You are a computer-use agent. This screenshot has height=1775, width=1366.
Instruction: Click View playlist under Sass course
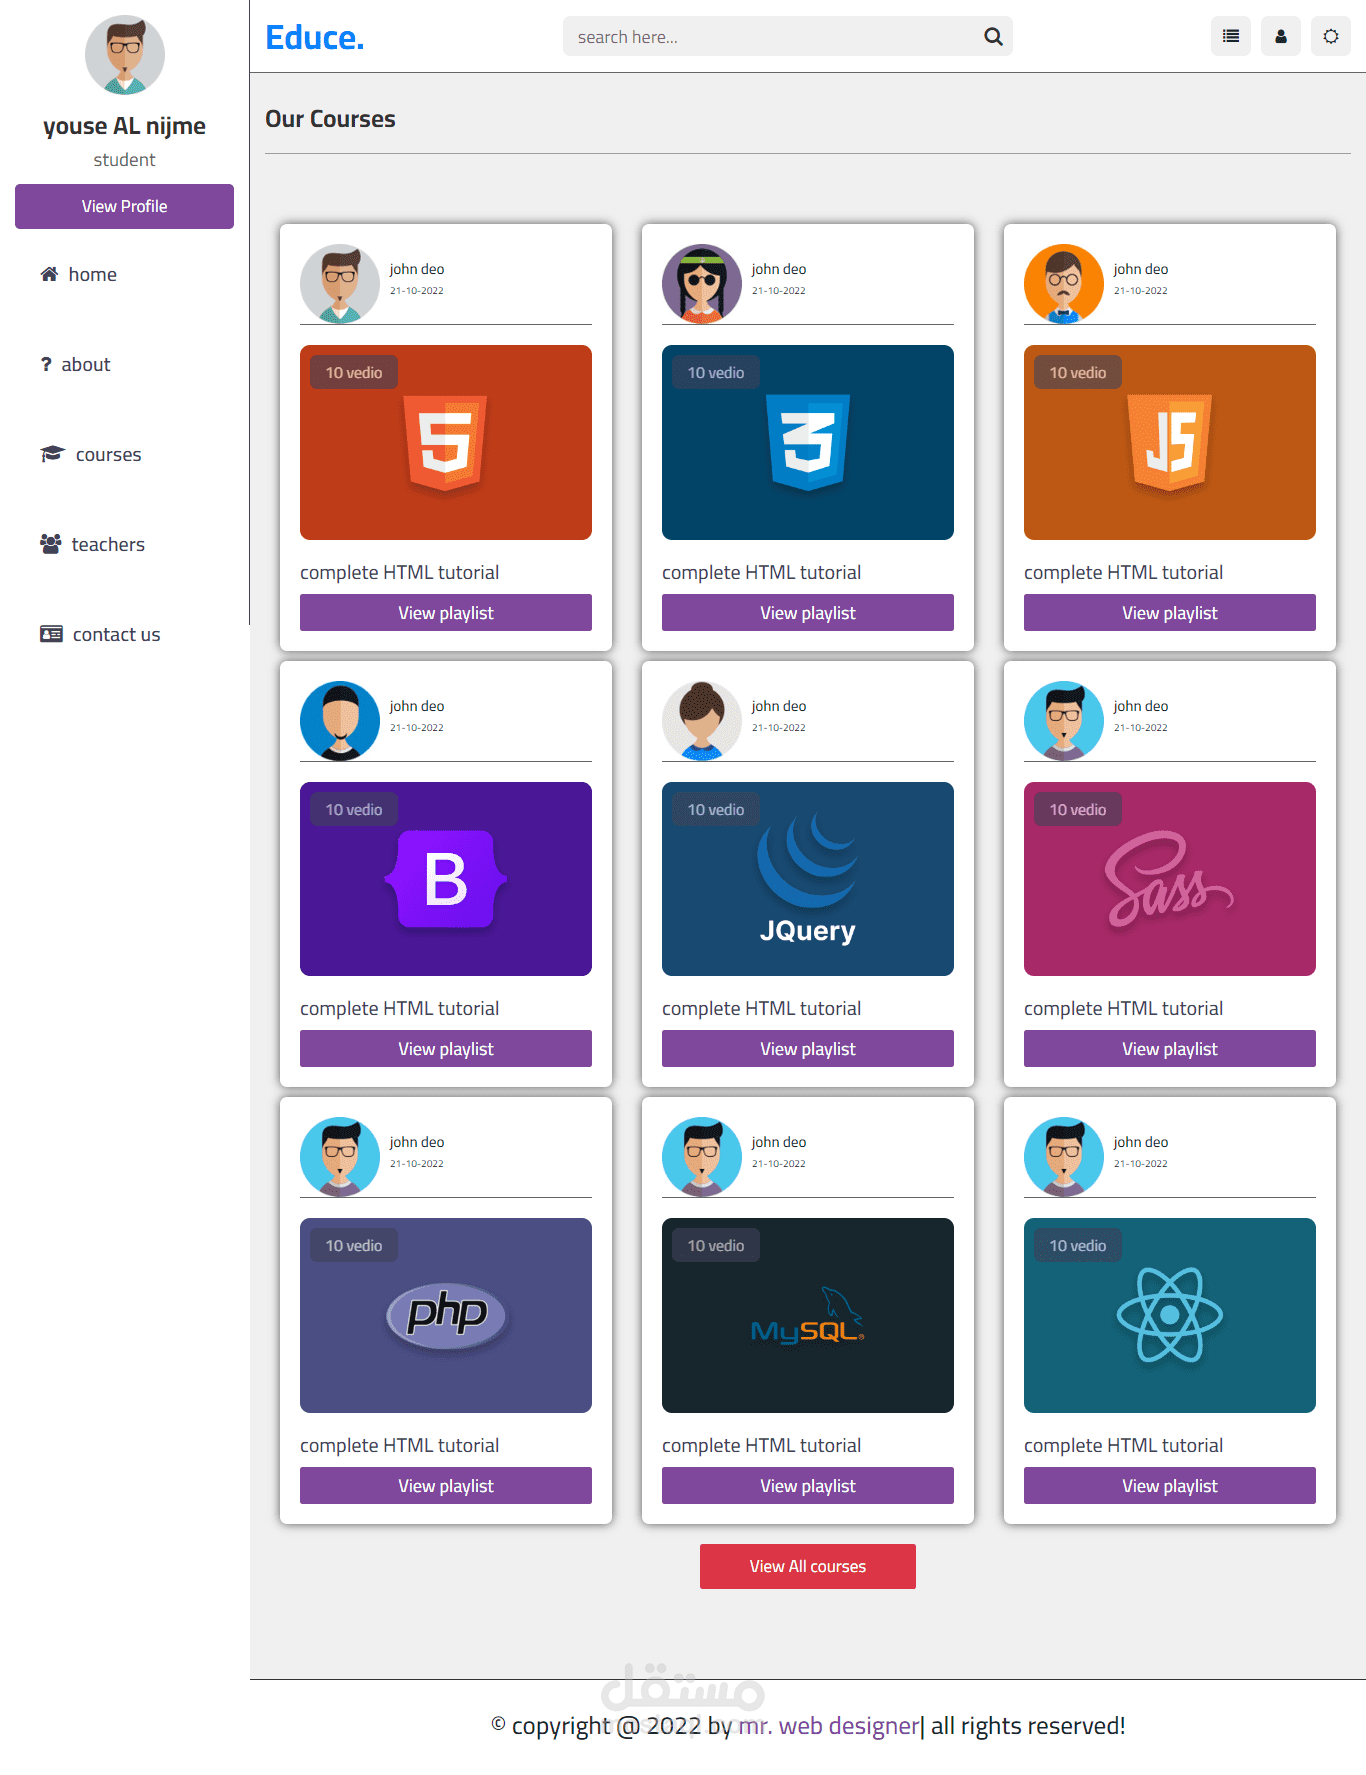pyautogui.click(x=1170, y=1049)
